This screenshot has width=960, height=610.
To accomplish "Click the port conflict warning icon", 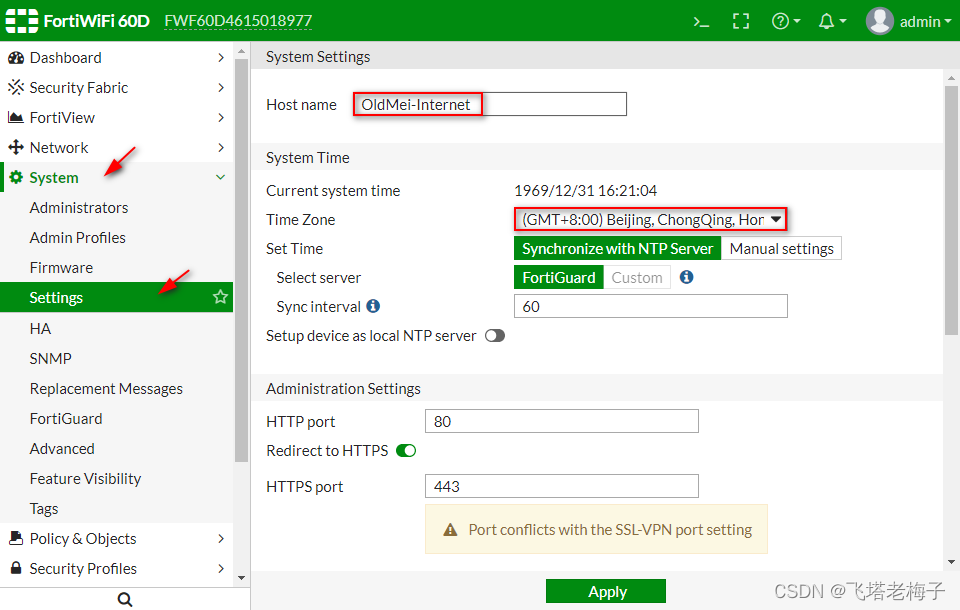I will pos(451,529).
